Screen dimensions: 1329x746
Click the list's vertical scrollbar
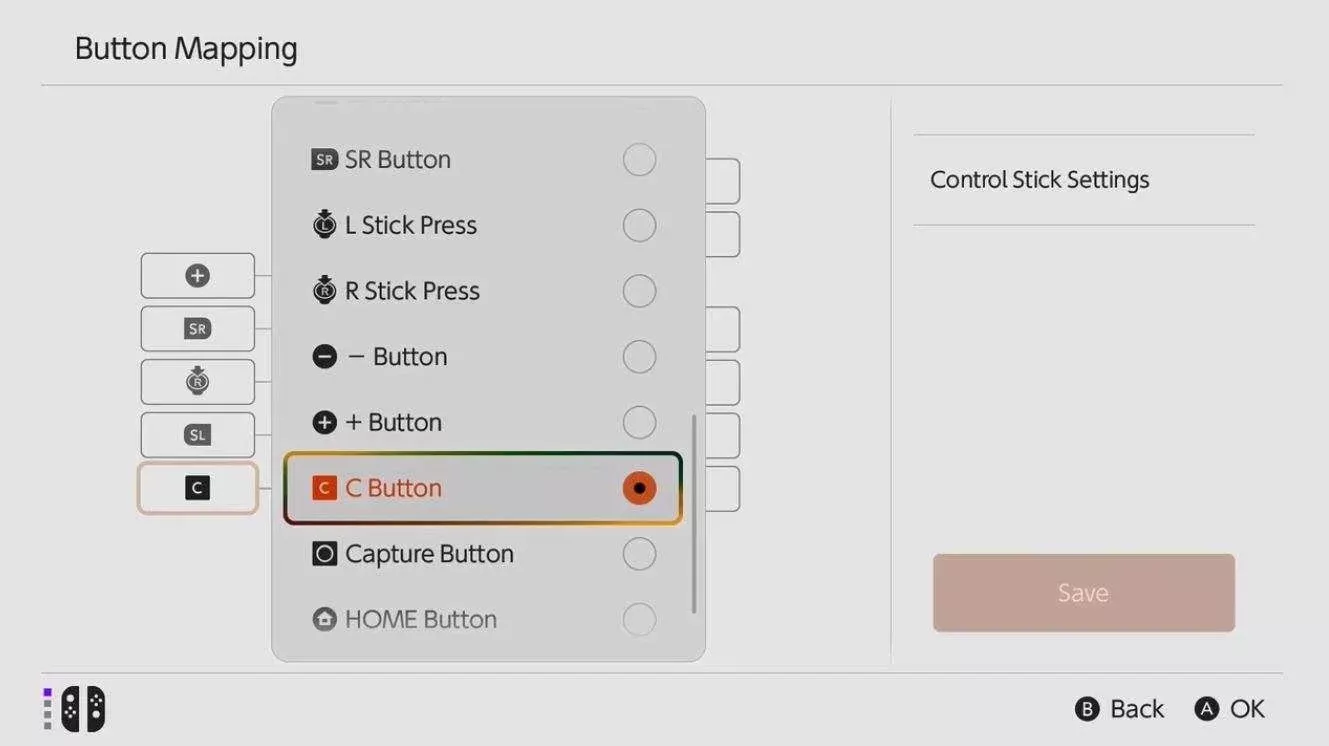[694, 514]
